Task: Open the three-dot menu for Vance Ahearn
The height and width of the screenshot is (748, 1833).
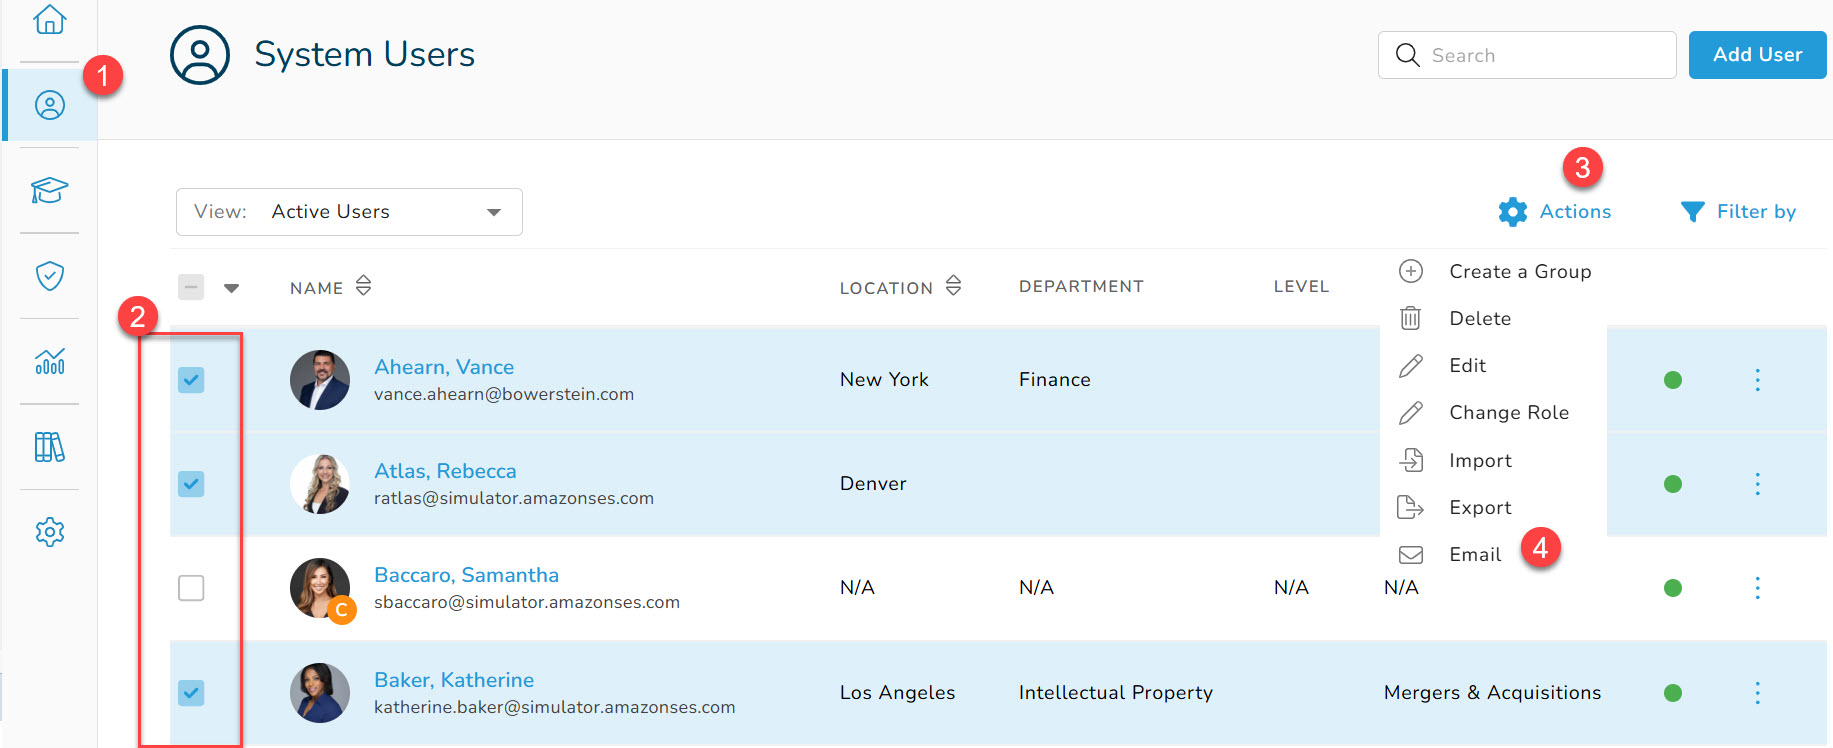Action: [x=1757, y=380]
